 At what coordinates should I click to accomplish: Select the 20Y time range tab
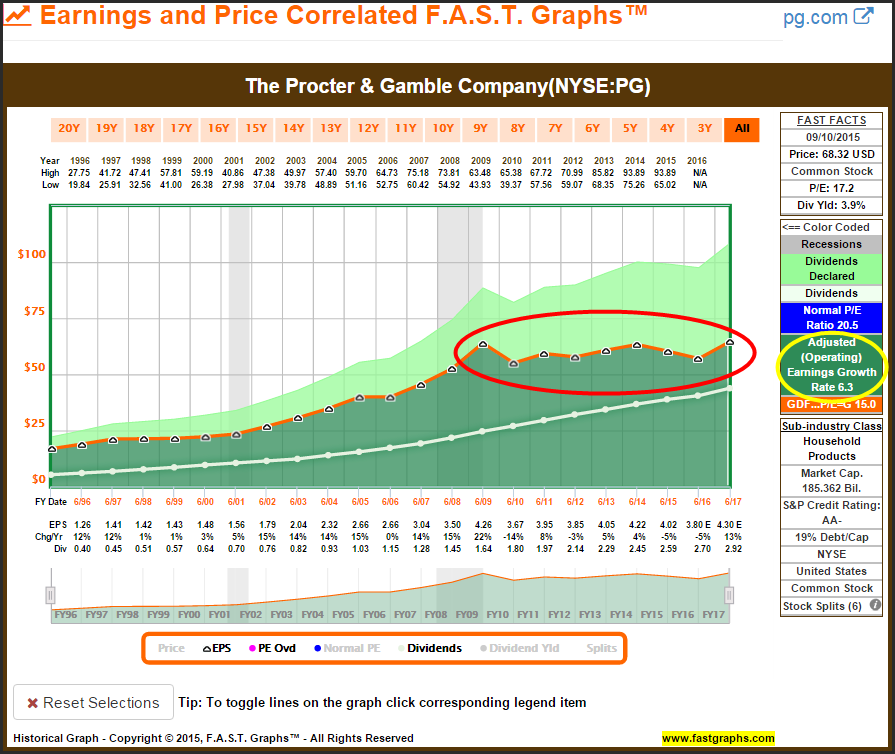69,128
